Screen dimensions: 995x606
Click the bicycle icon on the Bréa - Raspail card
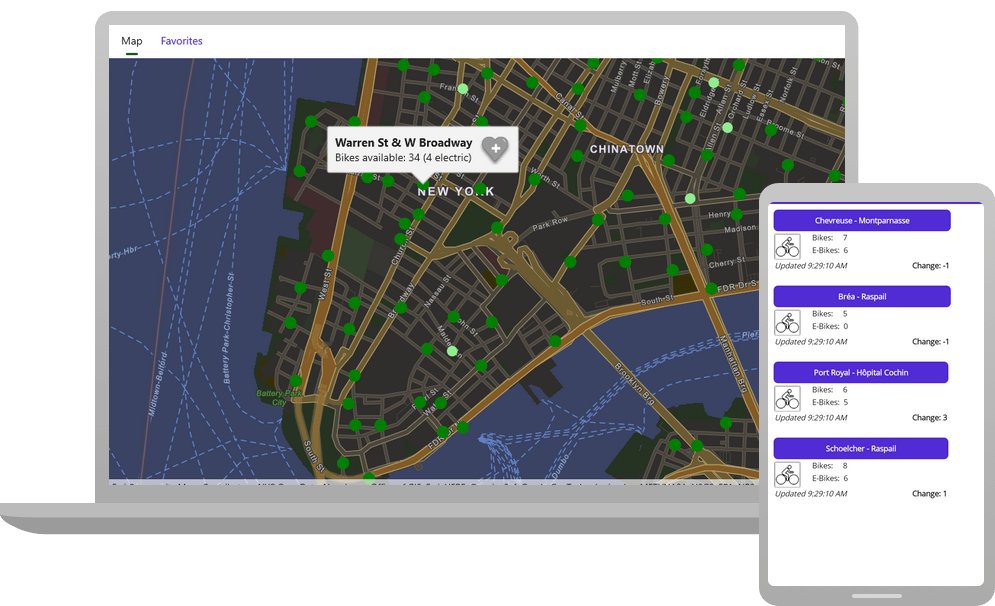tap(787, 321)
